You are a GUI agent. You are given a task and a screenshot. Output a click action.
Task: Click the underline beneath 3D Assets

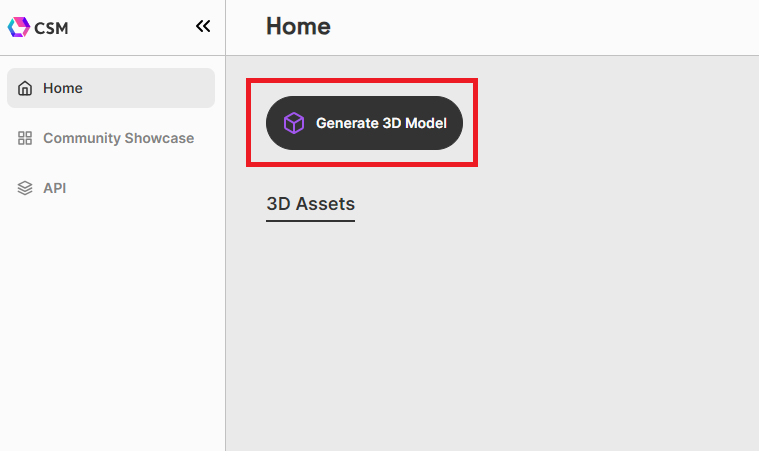click(310, 220)
